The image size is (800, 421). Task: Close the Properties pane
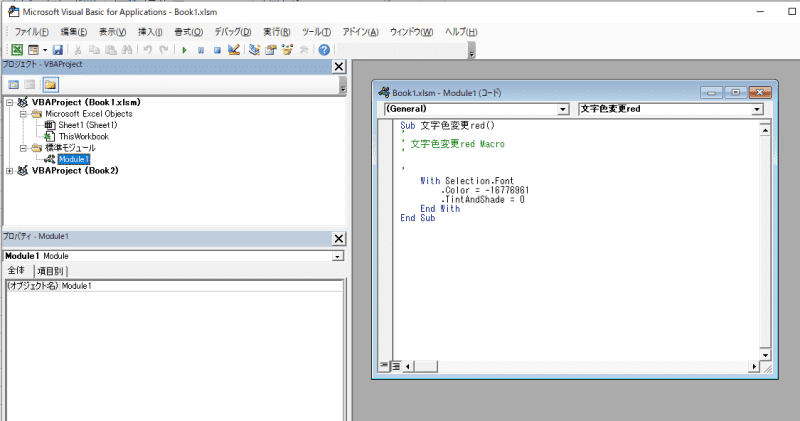point(339,238)
